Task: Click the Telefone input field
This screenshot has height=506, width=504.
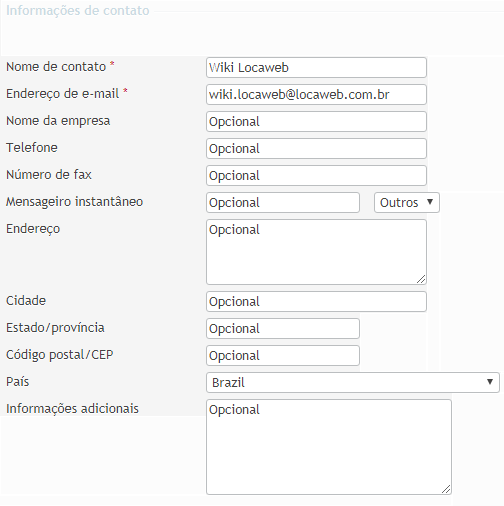Action: 316,149
